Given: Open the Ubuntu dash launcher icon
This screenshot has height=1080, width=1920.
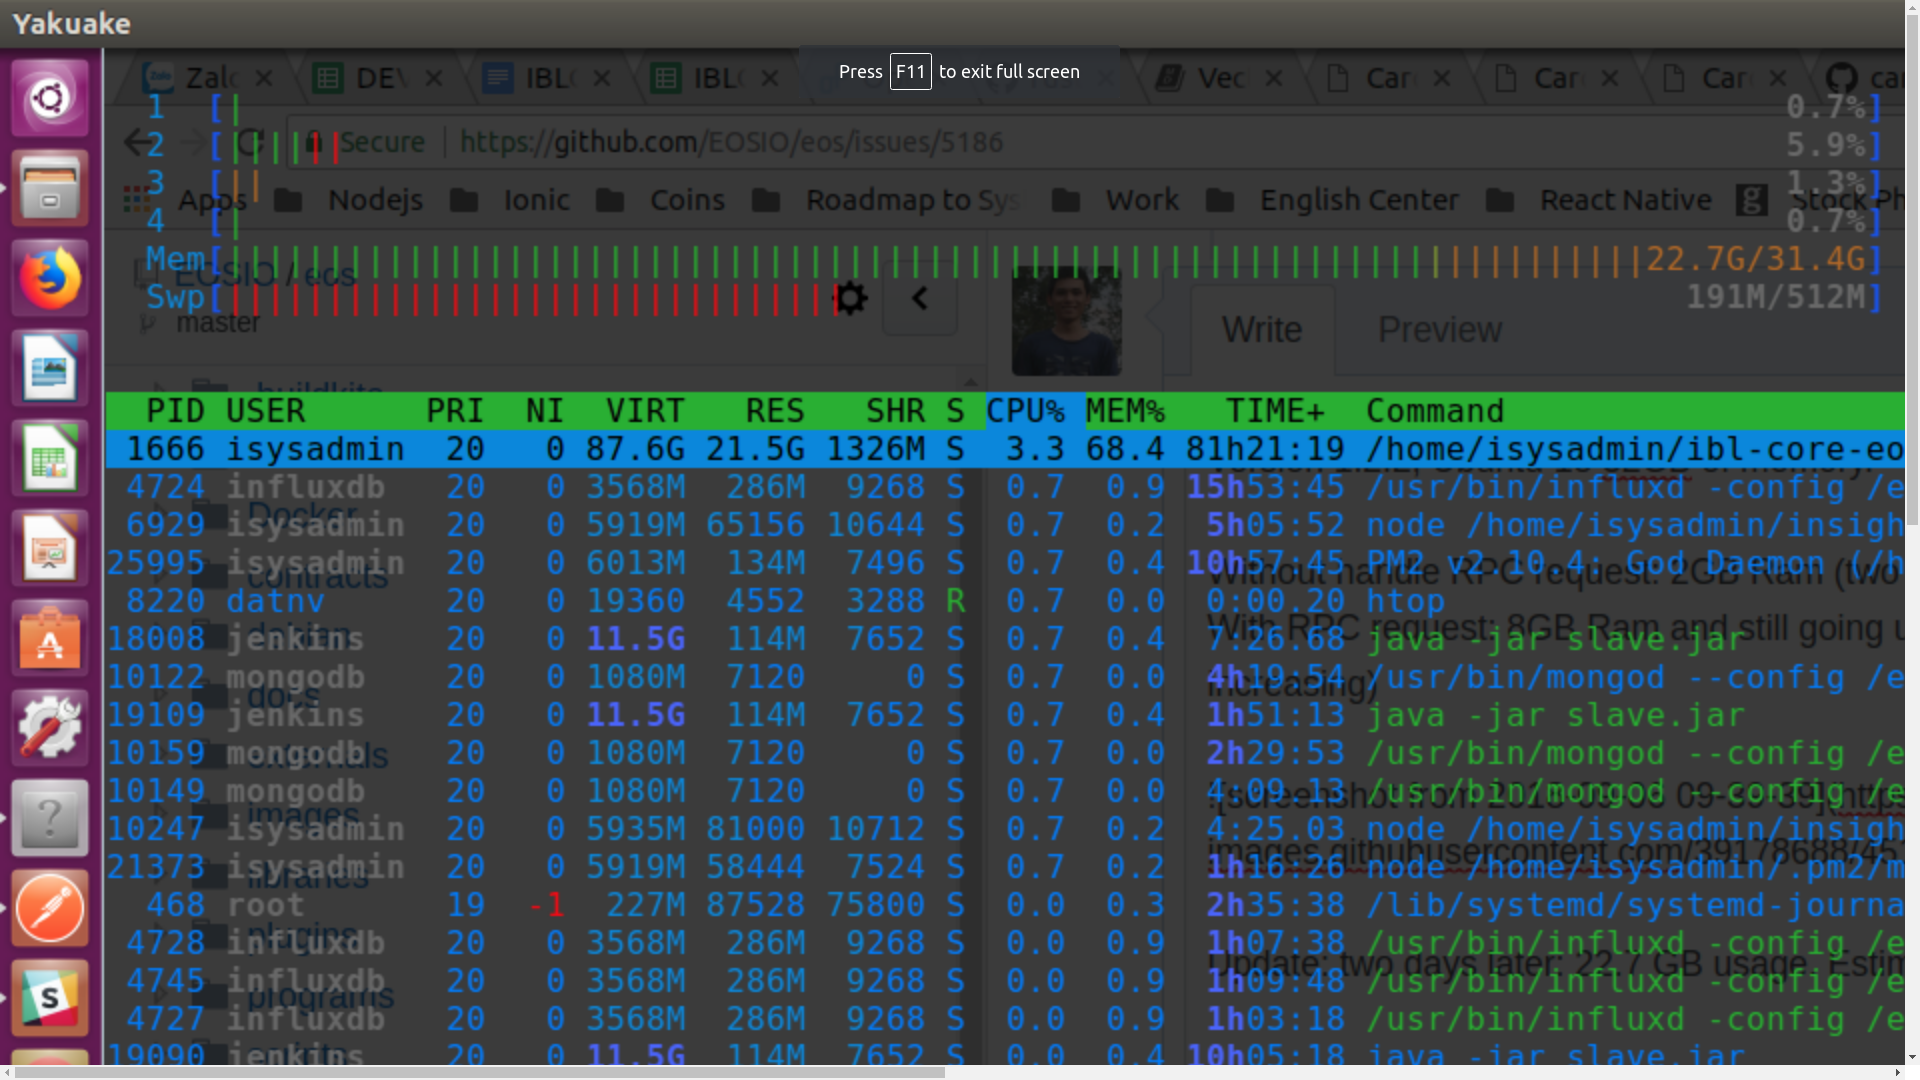Looking at the screenshot, I should [49, 97].
